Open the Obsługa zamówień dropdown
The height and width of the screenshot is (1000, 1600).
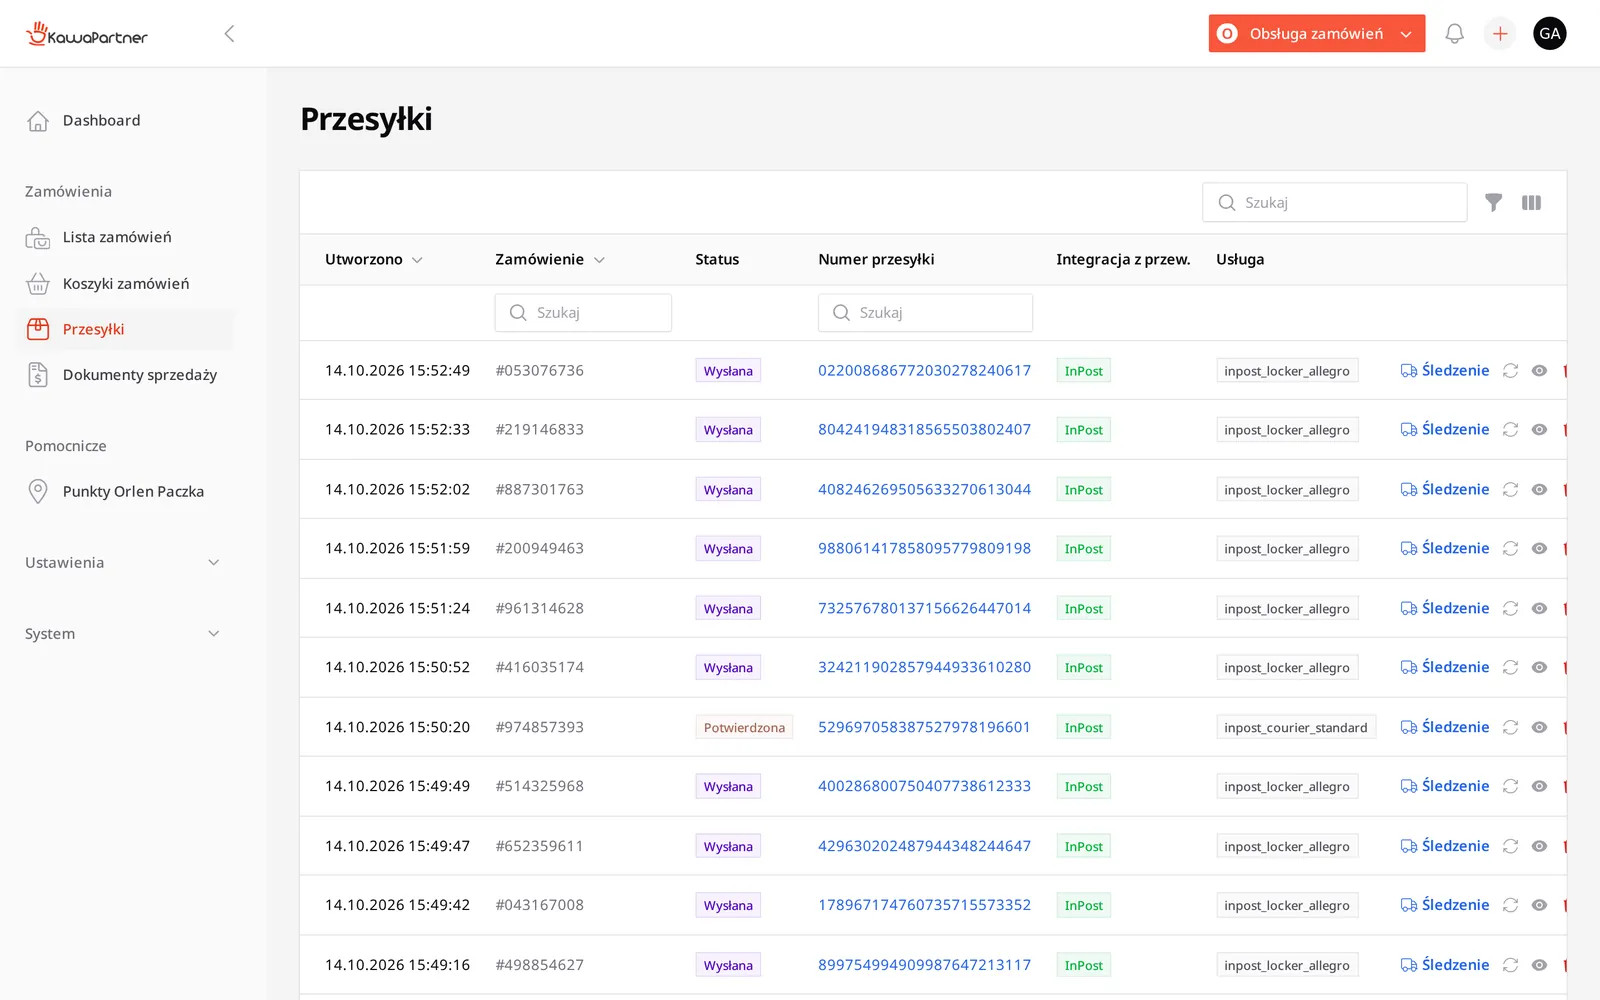(1316, 34)
